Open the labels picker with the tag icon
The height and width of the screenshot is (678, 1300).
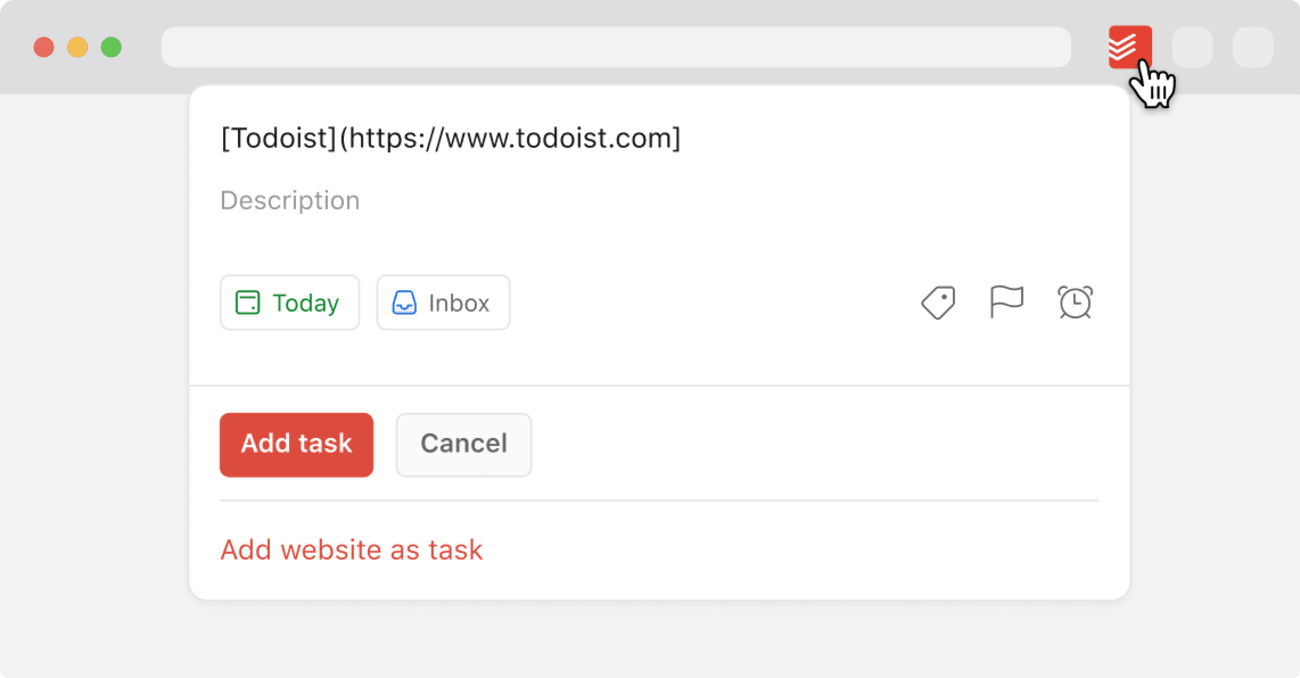pyautogui.click(x=938, y=302)
